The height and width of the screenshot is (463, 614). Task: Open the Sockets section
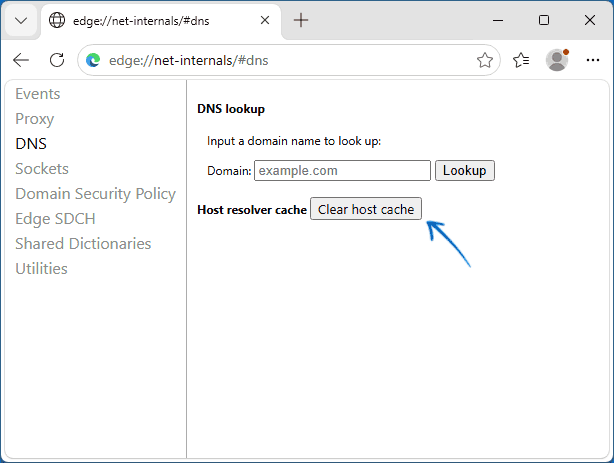[x=42, y=169]
